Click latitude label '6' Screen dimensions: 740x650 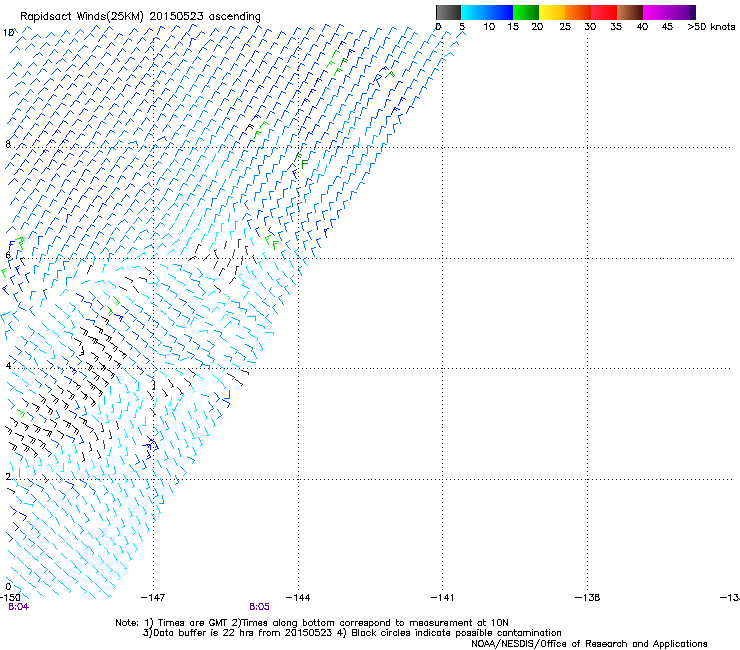[x=8, y=255]
